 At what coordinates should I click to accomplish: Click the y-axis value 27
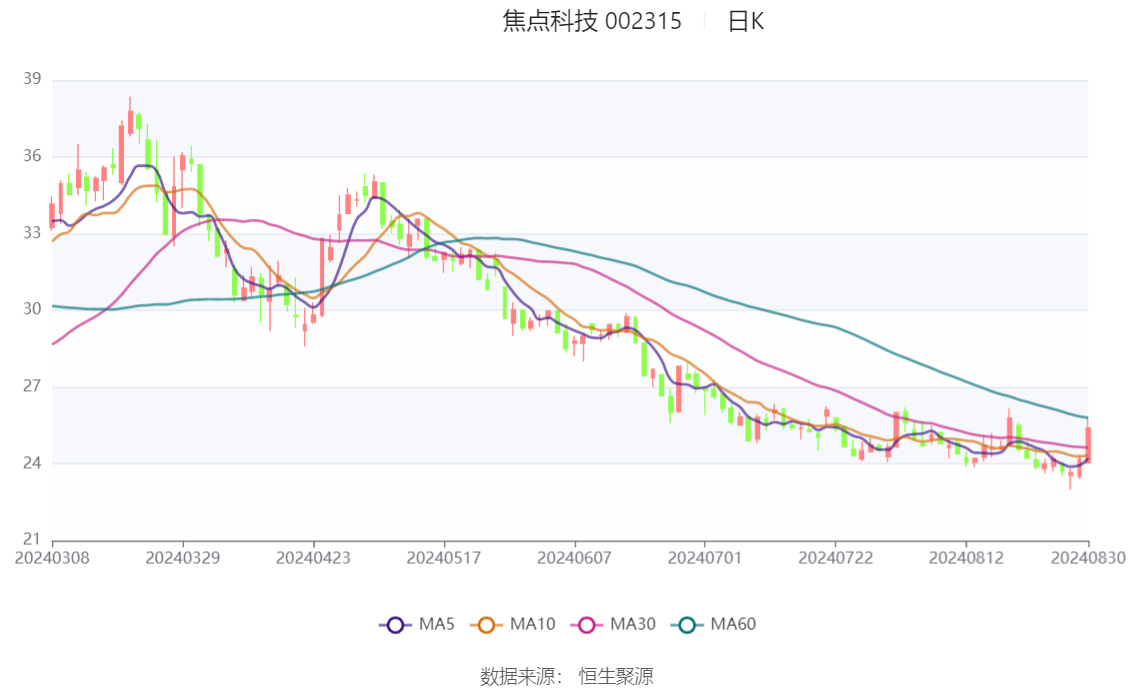[32, 386]
